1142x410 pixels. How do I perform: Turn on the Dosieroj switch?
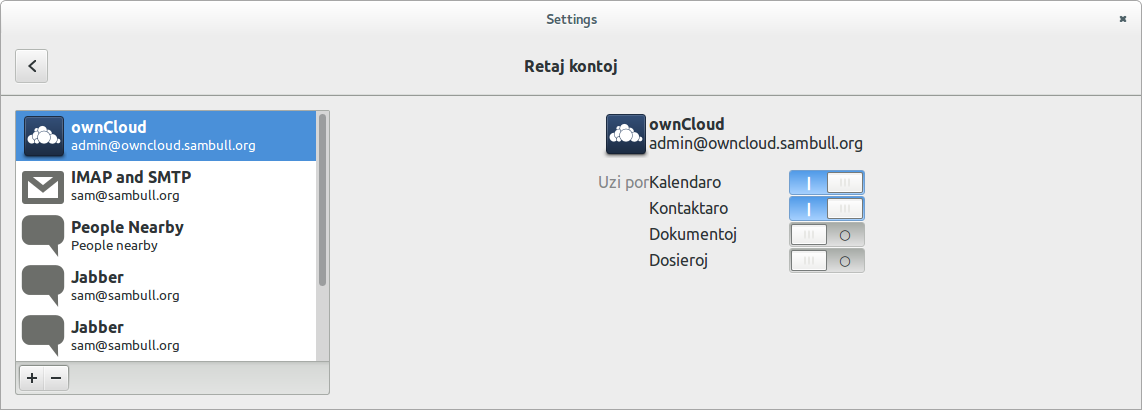(826, 261)
